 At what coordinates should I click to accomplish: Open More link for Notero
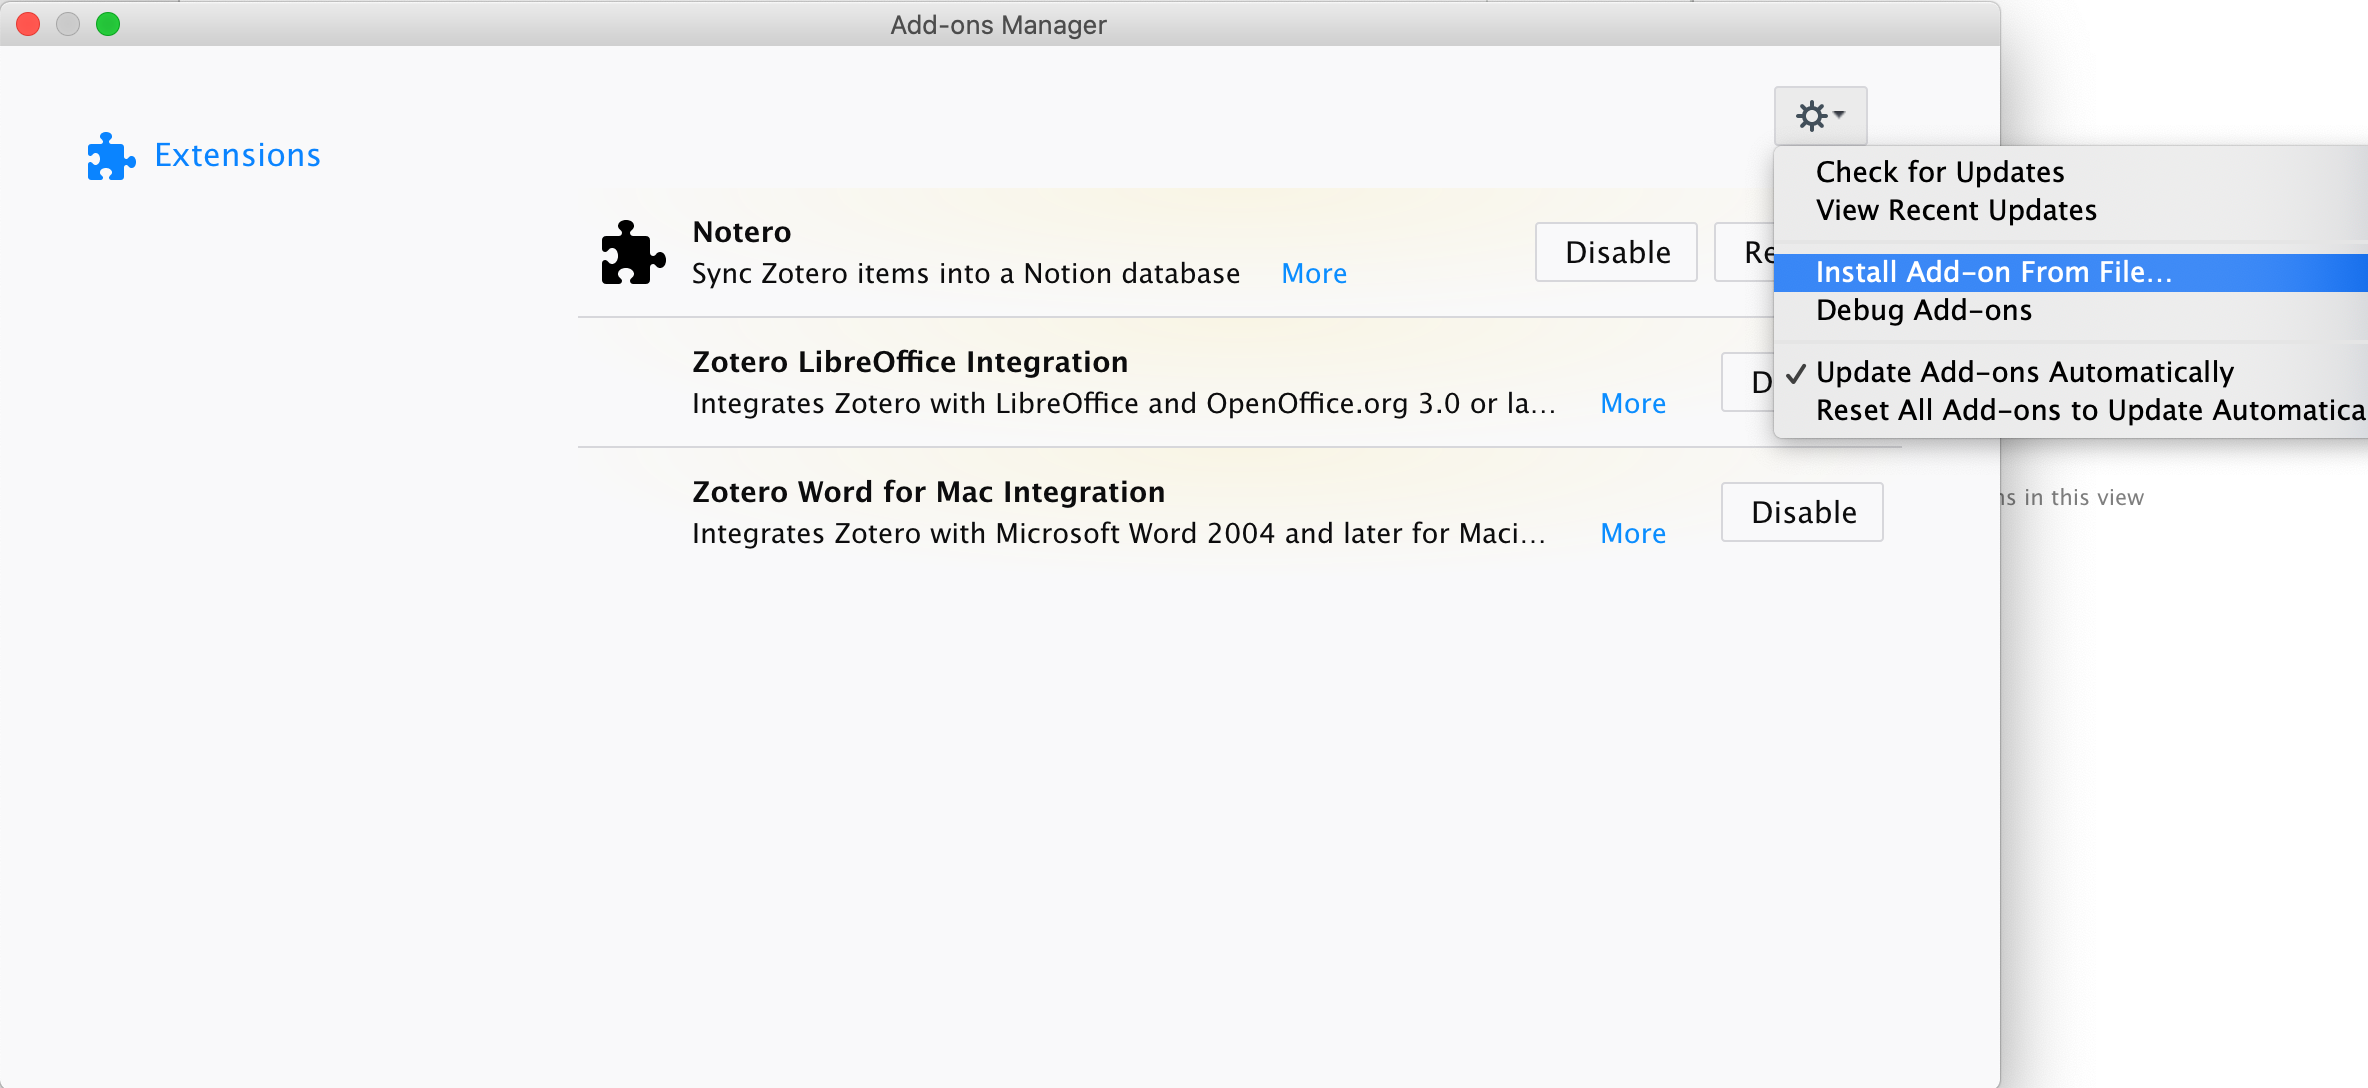(1313, 274)
